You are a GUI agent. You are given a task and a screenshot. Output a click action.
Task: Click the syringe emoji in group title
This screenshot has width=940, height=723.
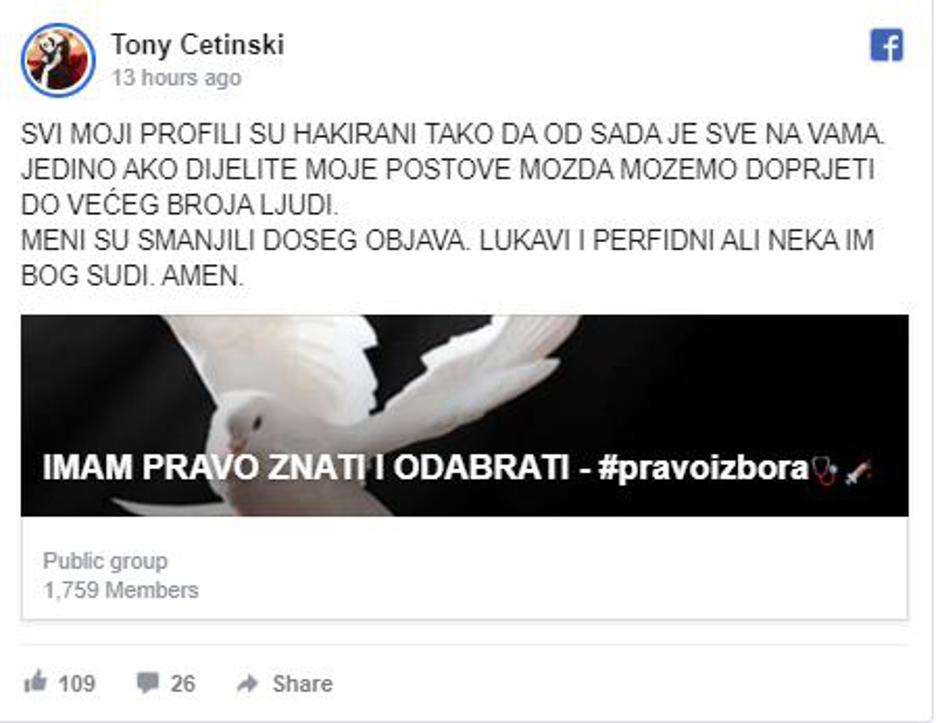click(857, 471)
